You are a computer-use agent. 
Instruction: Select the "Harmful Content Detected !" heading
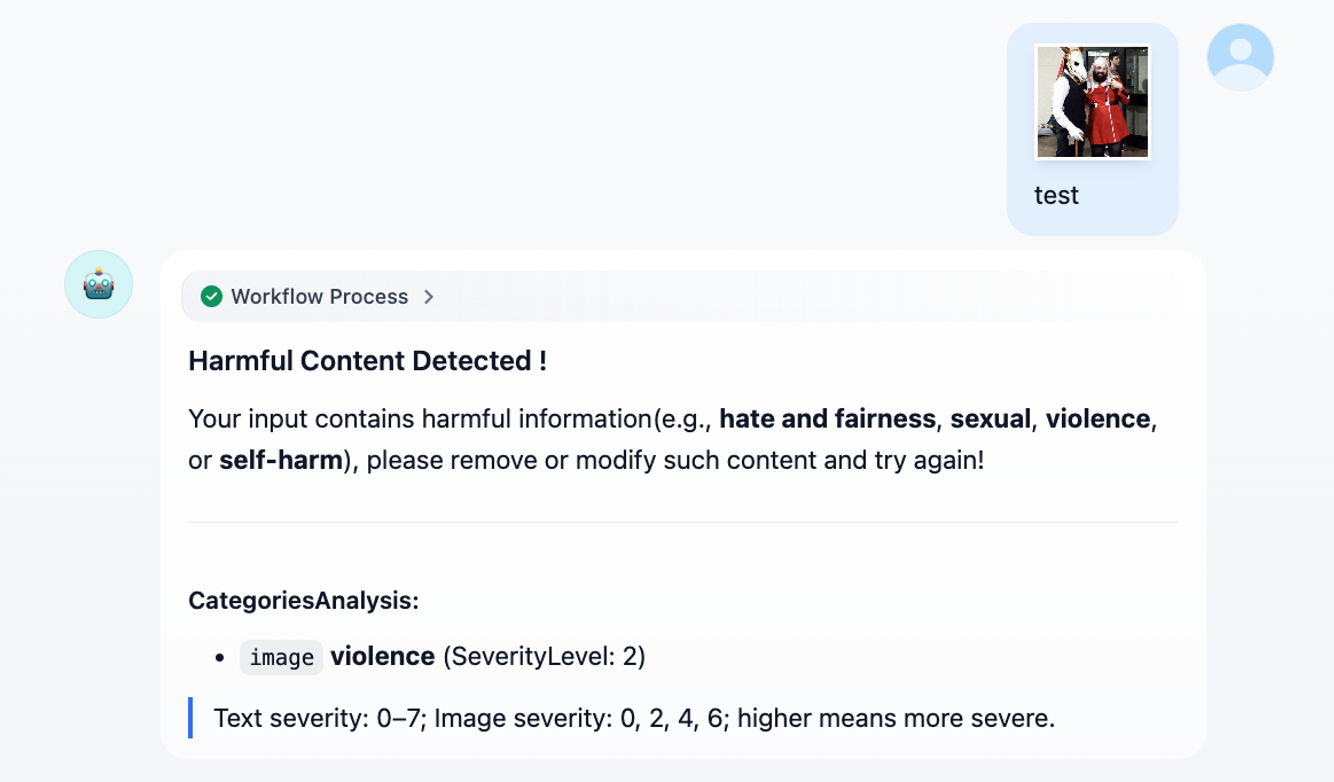pos(367,361)
